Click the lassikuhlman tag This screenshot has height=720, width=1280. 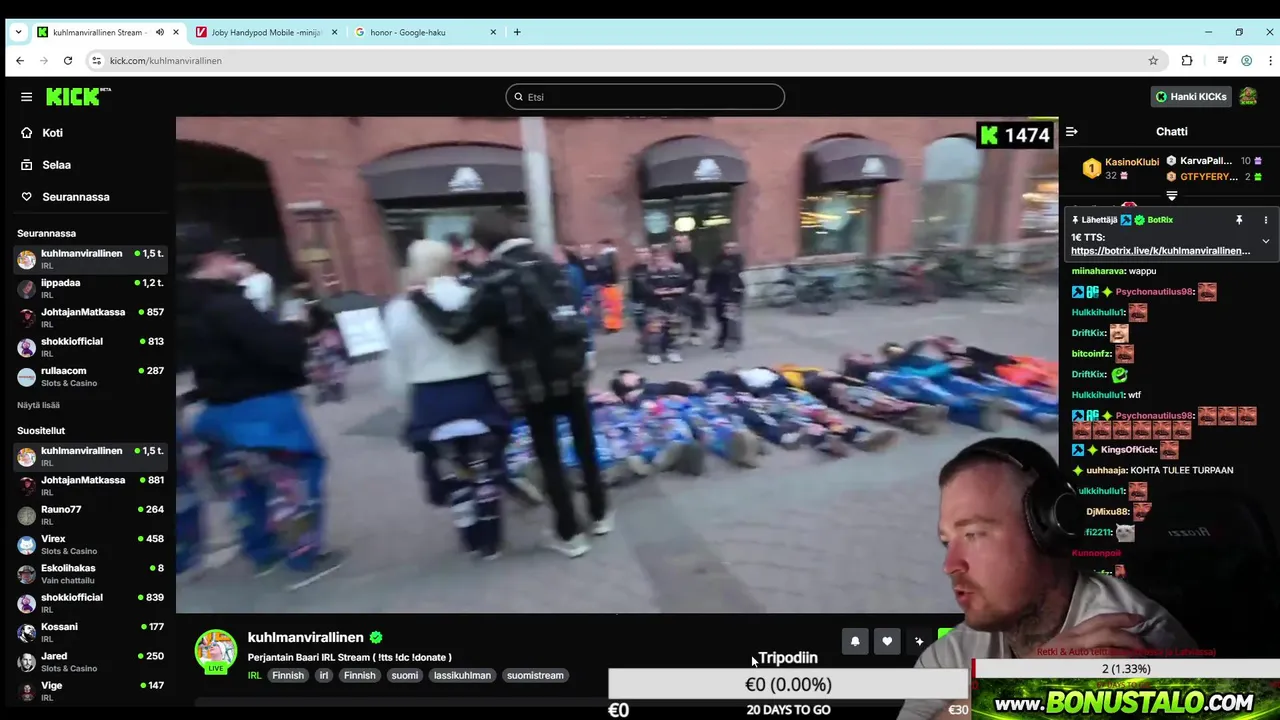pyautogui.click(x=462, y=675)
